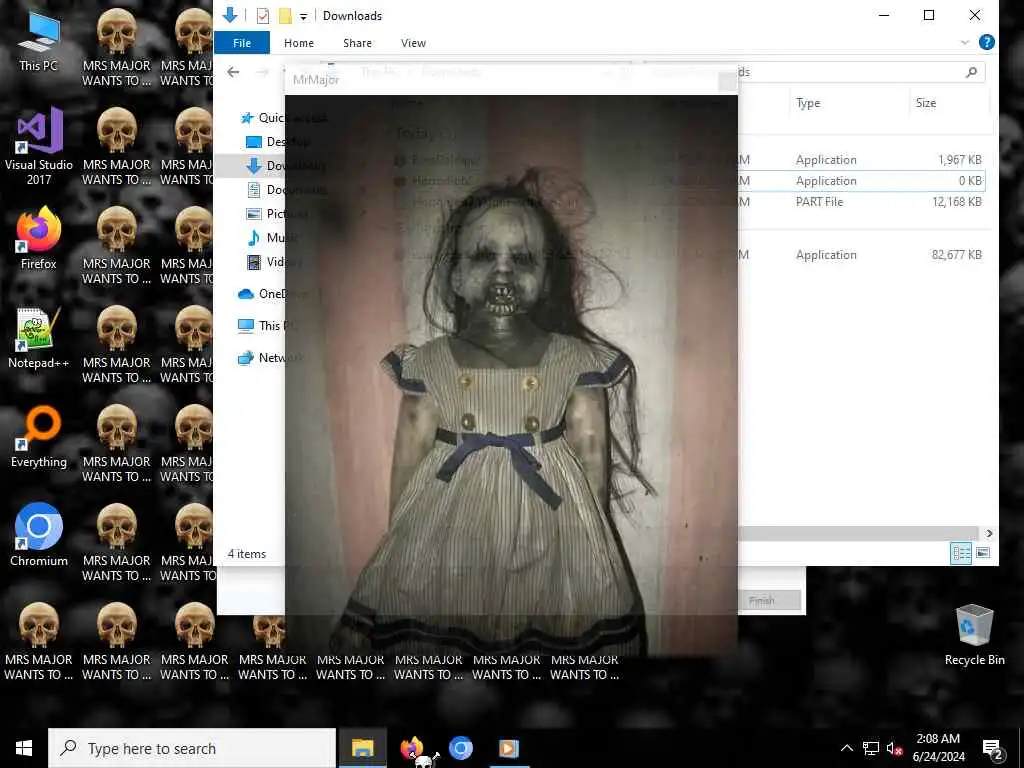Image resolution: width=1024 pixels, height=768 pixels.
Task: Click horizontal scrollbar right arrow
Action: pyautogui.click(x=989, y=534)
